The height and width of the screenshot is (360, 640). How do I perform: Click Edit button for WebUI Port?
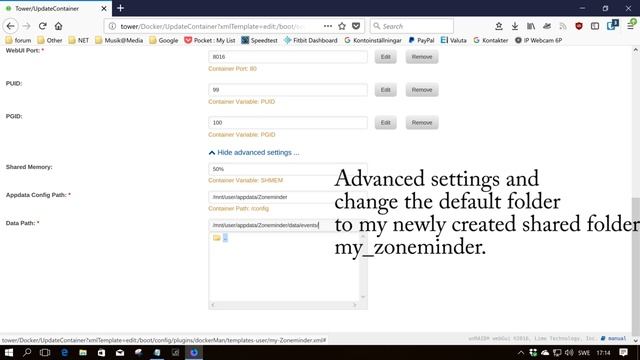coord(386,57)
